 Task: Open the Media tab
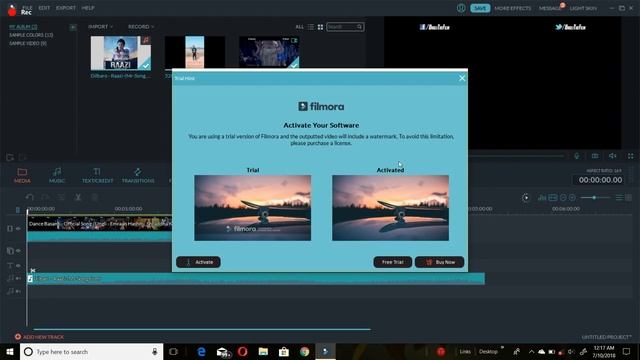[22, 175]
